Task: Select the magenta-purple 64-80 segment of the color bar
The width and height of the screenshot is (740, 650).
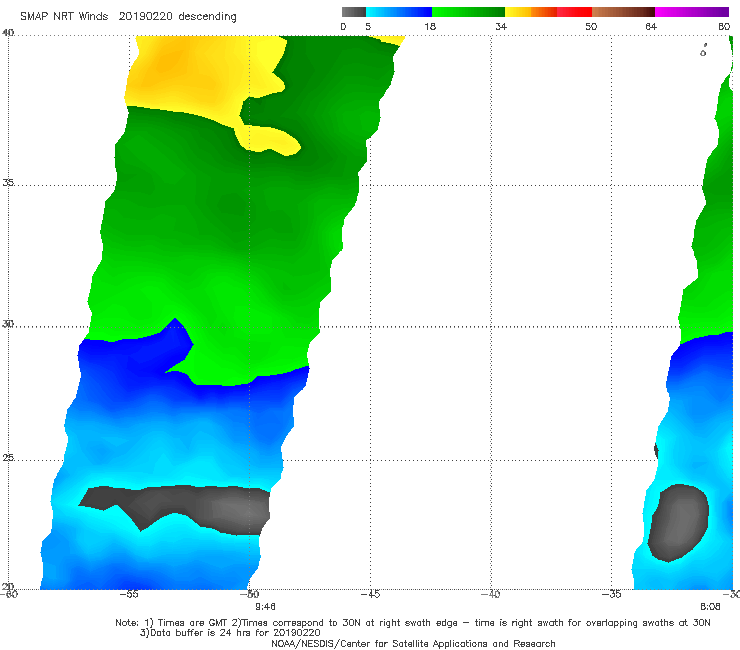Action: pyautogui.click(x=692, y=12)
